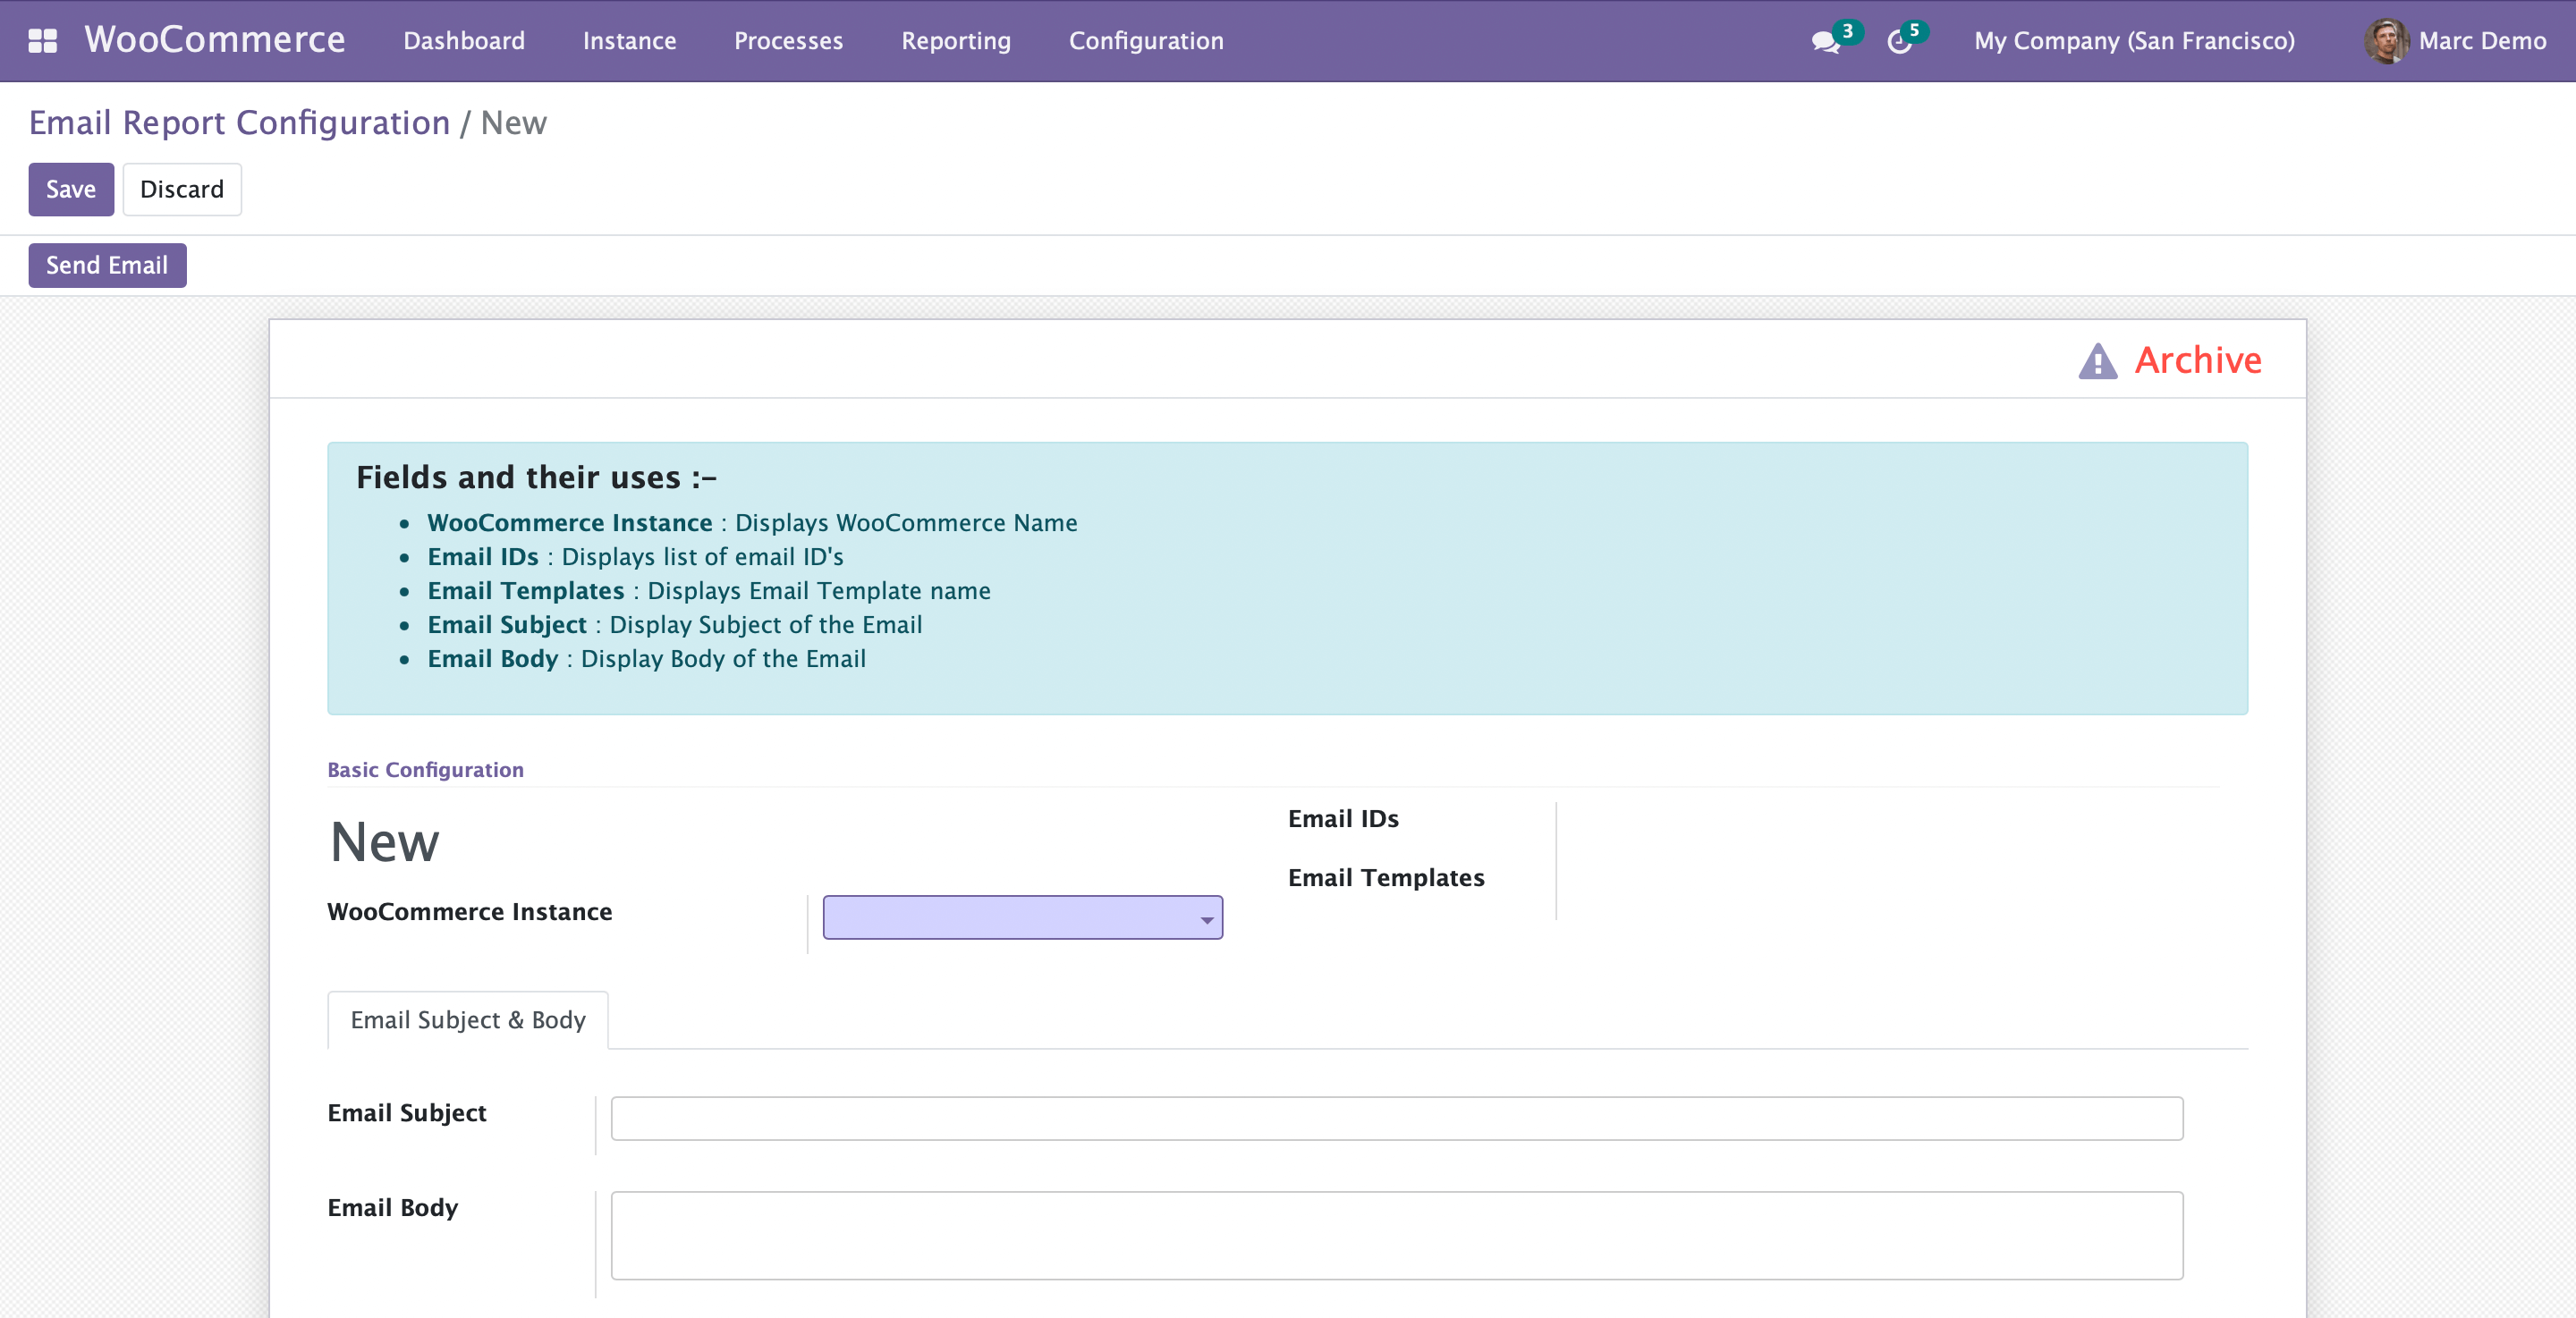
Task: Go to Email Report Configuration breadcrumb
Action: pyautogui.click(x=239, y=122)
